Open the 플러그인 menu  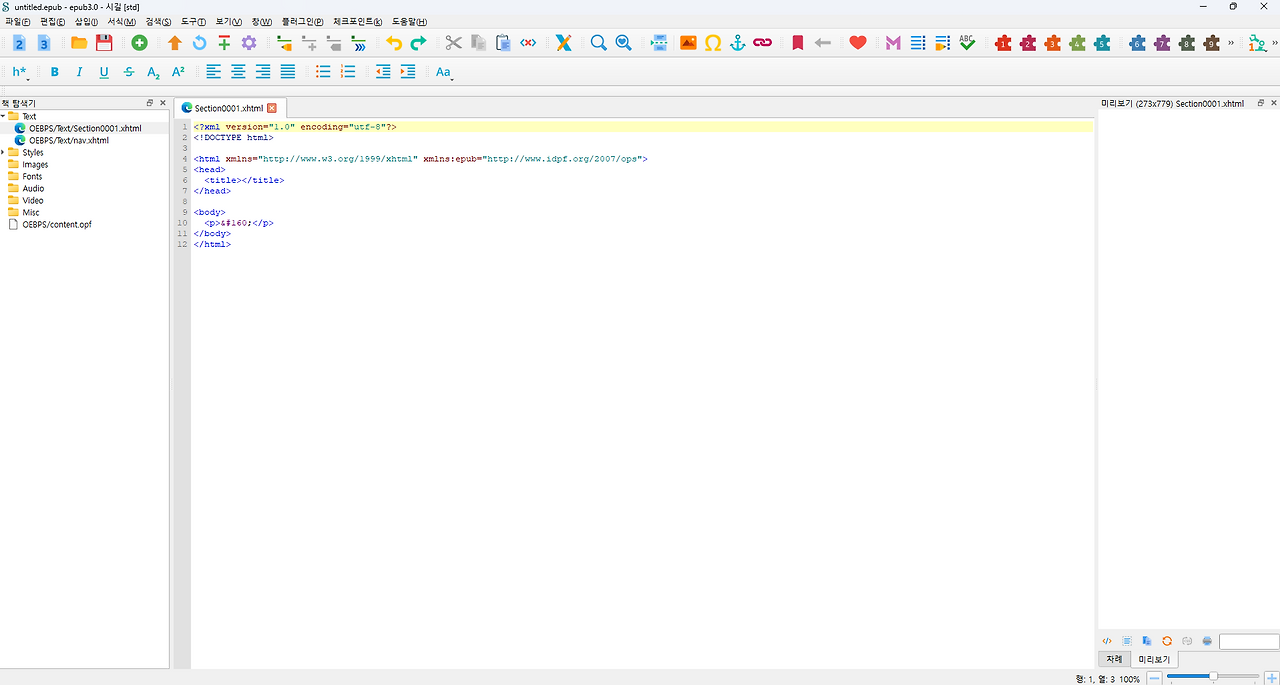click(302, 22)
